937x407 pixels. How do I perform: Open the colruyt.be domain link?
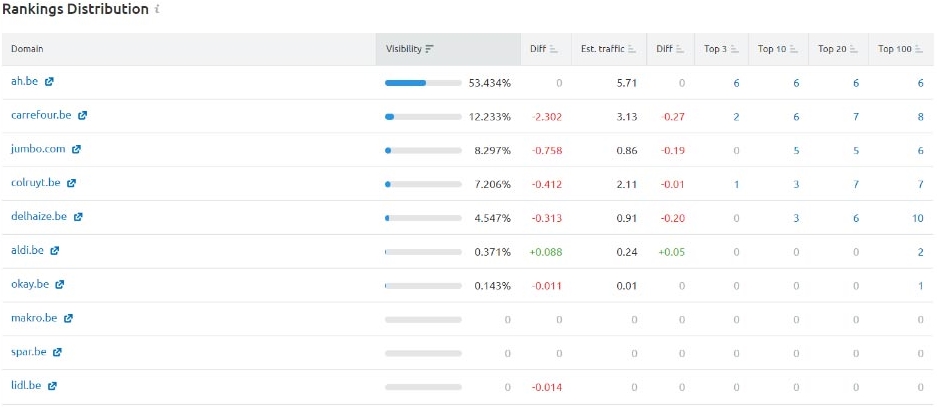(36, 183)
